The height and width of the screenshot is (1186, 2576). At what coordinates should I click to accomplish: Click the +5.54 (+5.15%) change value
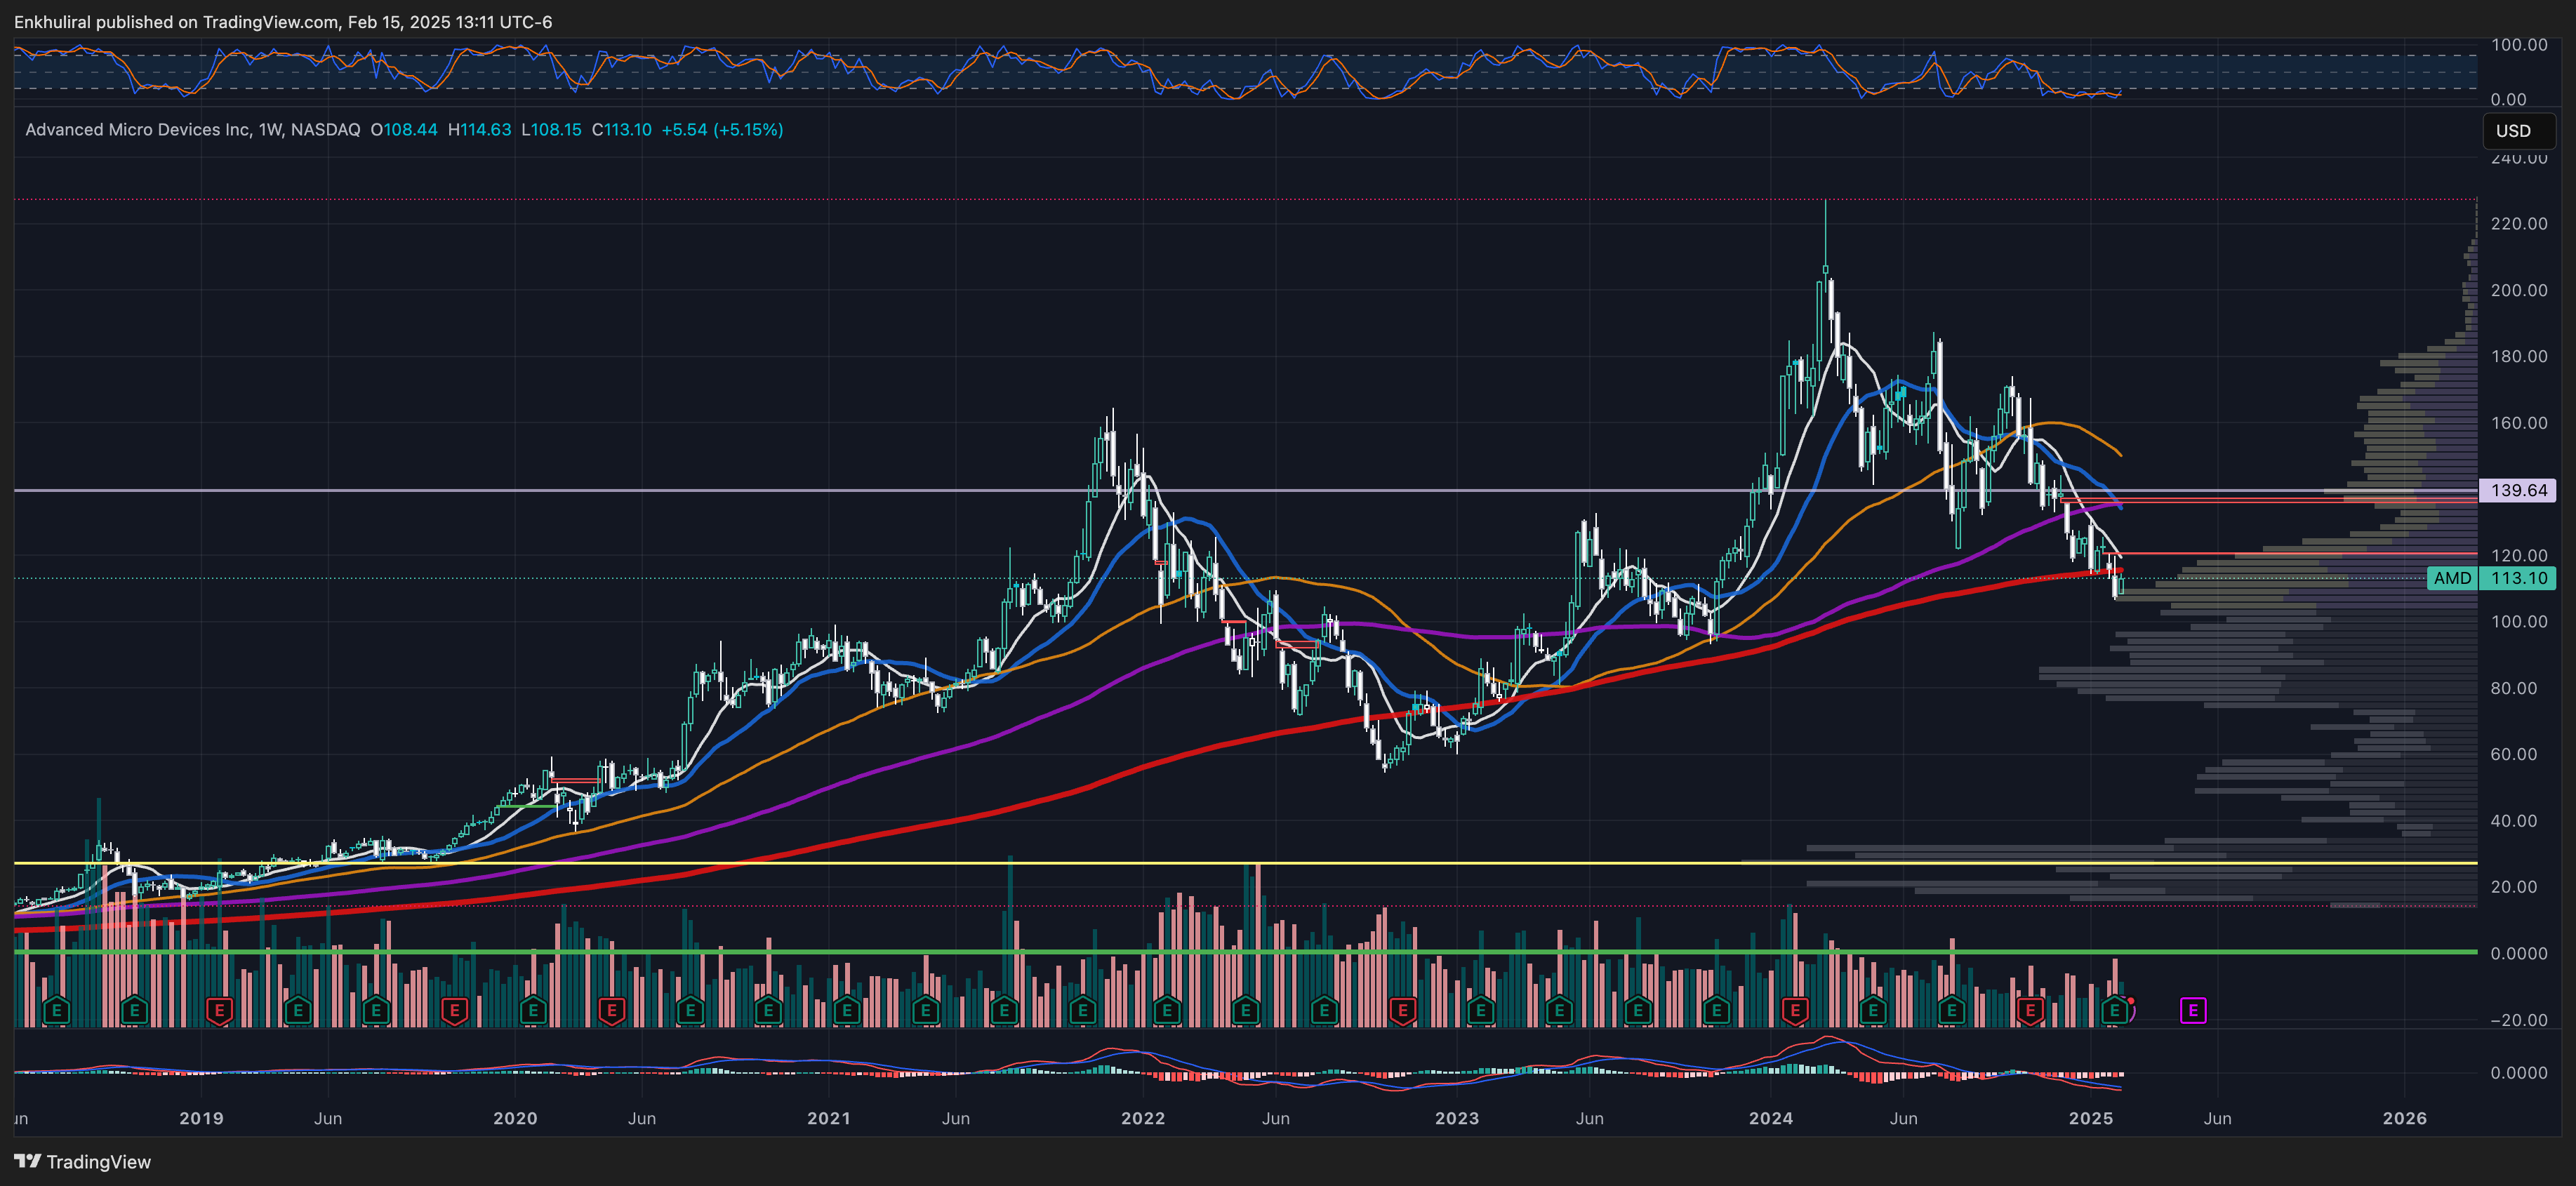pos(722,130)
